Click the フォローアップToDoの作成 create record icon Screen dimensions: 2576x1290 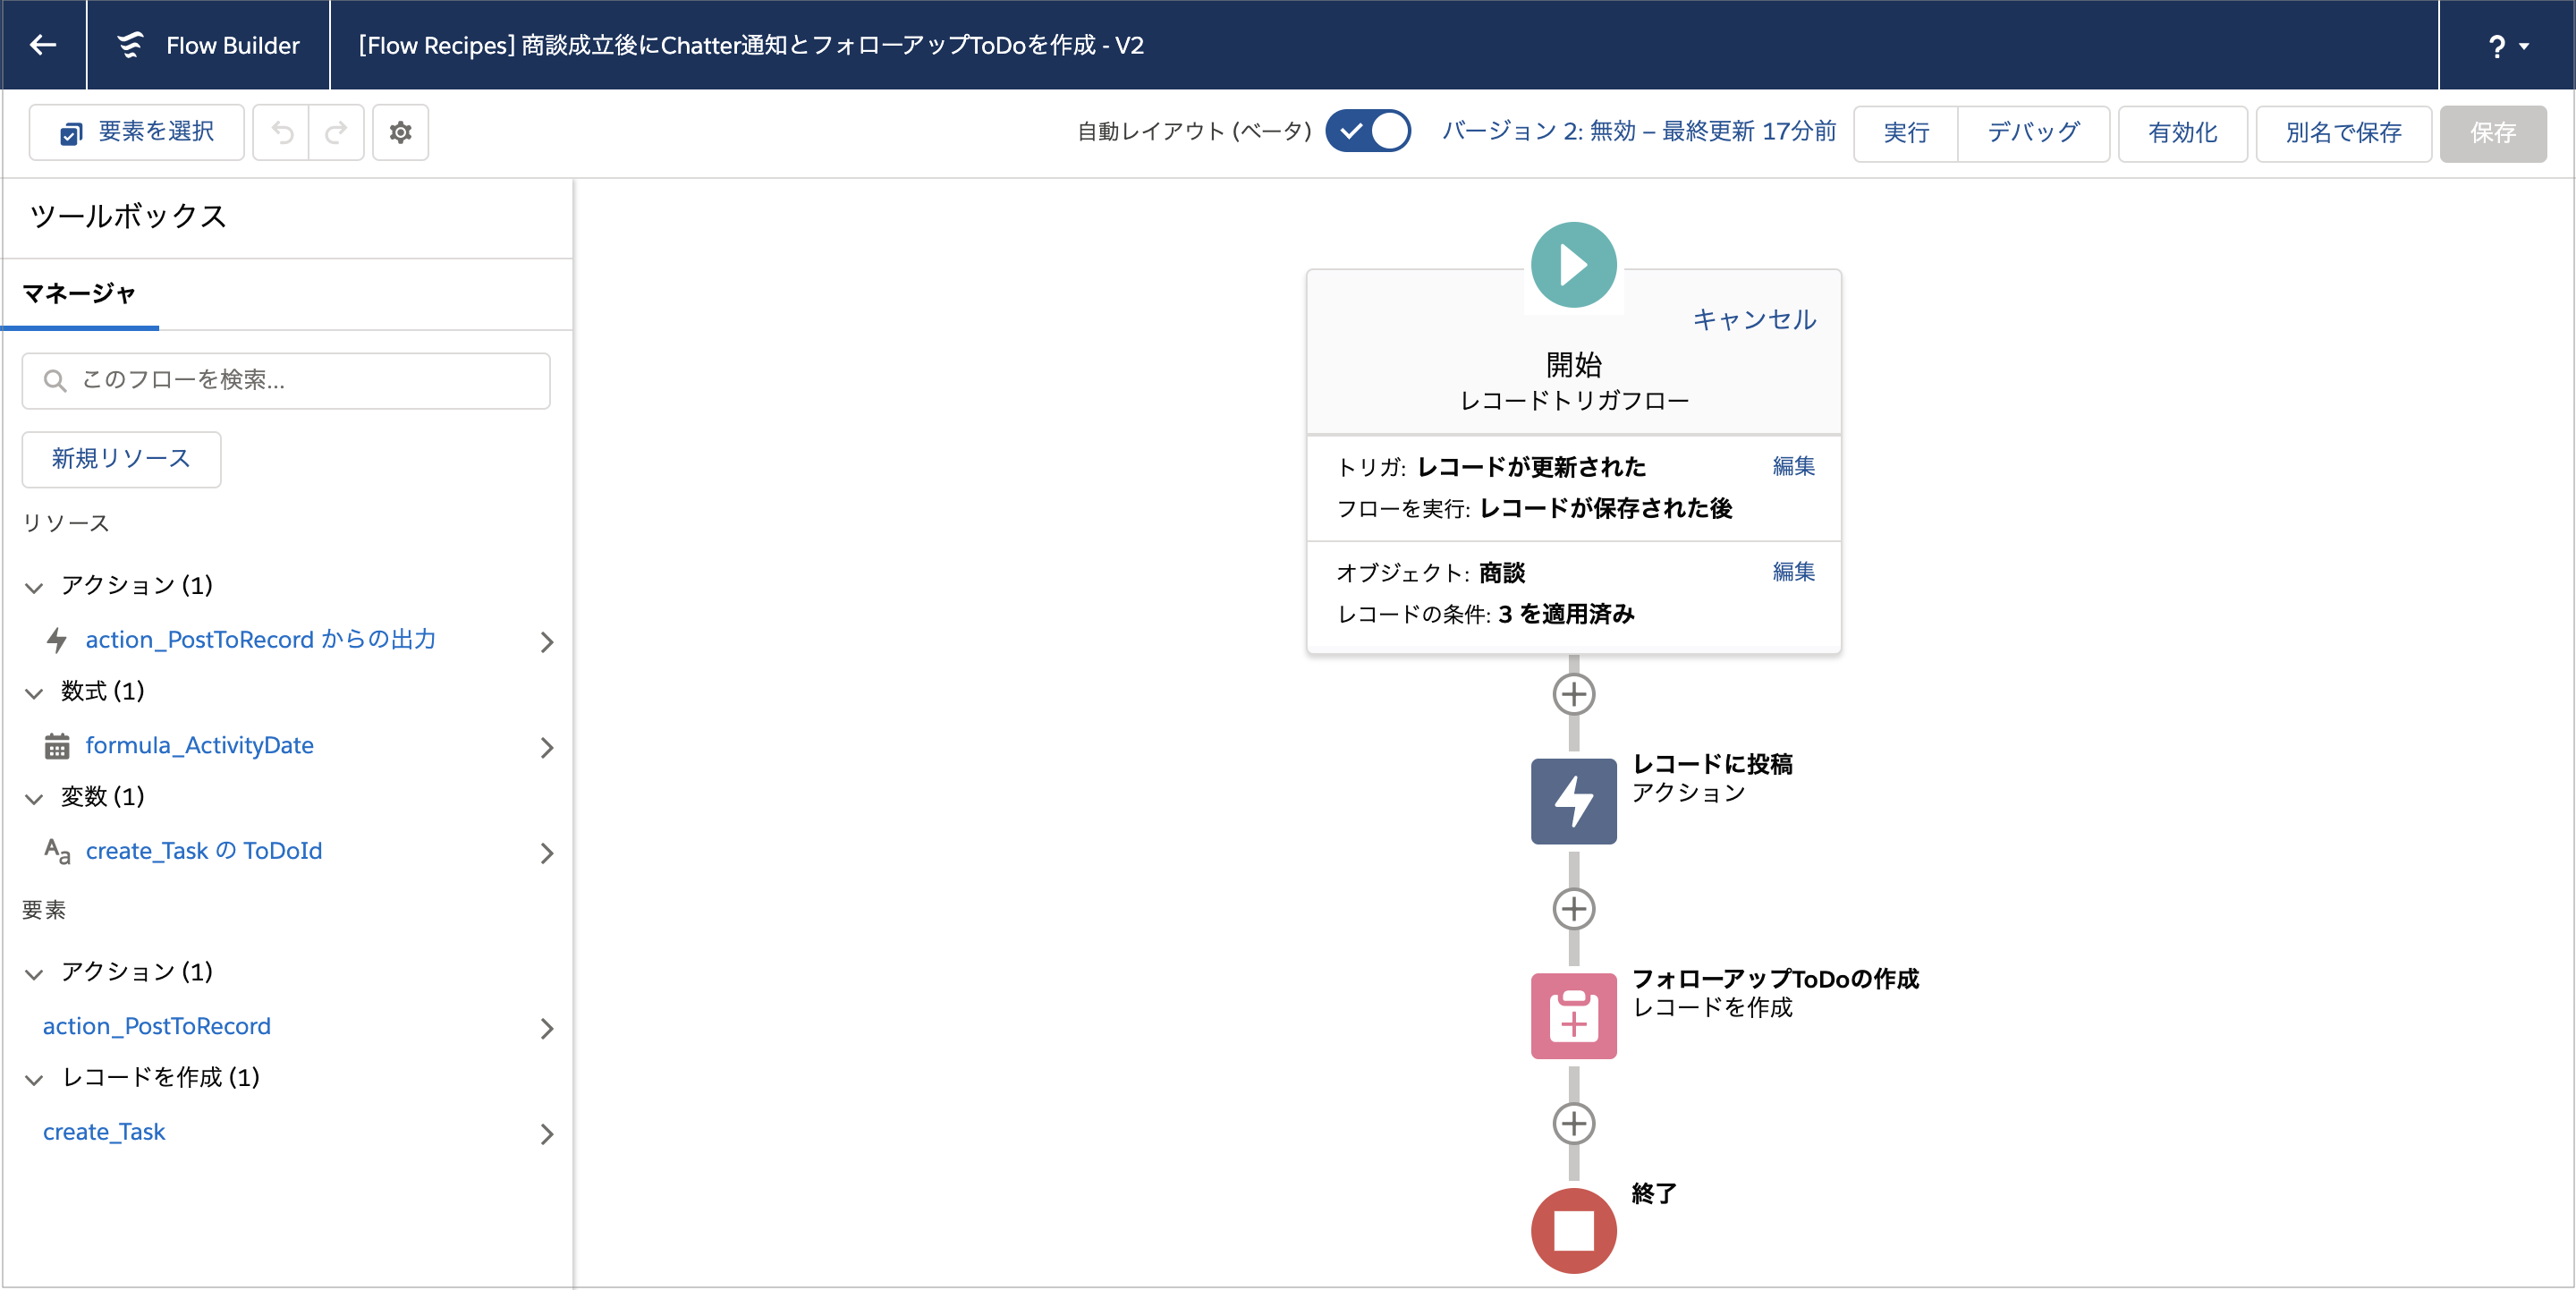[x=1573, y=1016]
